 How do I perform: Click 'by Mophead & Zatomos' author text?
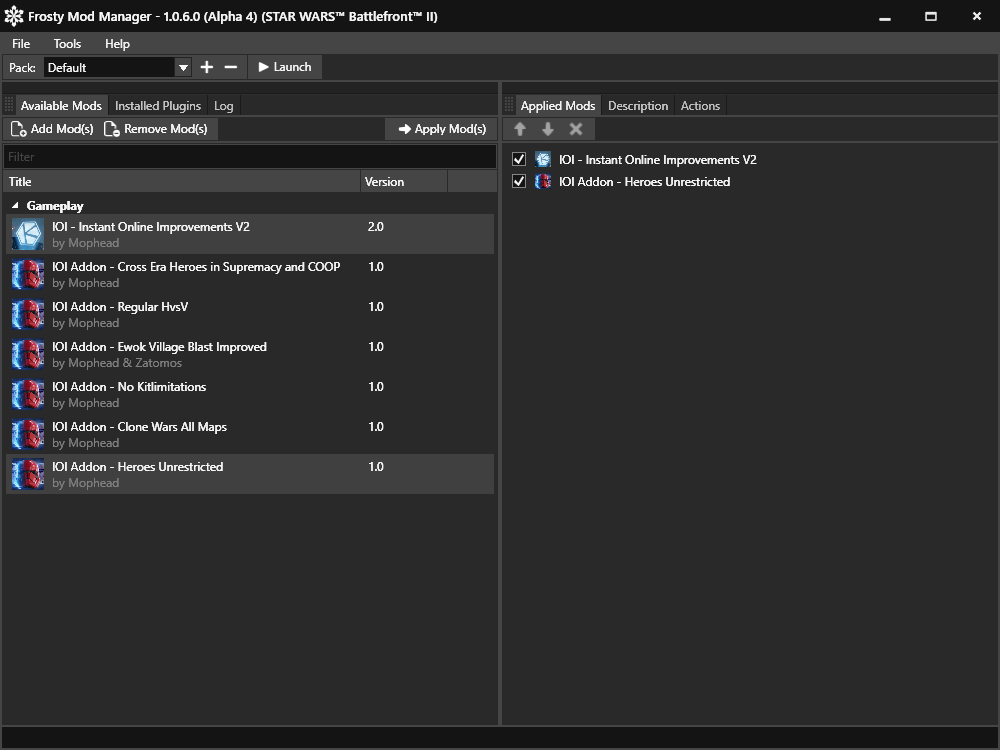coord(117,363)
